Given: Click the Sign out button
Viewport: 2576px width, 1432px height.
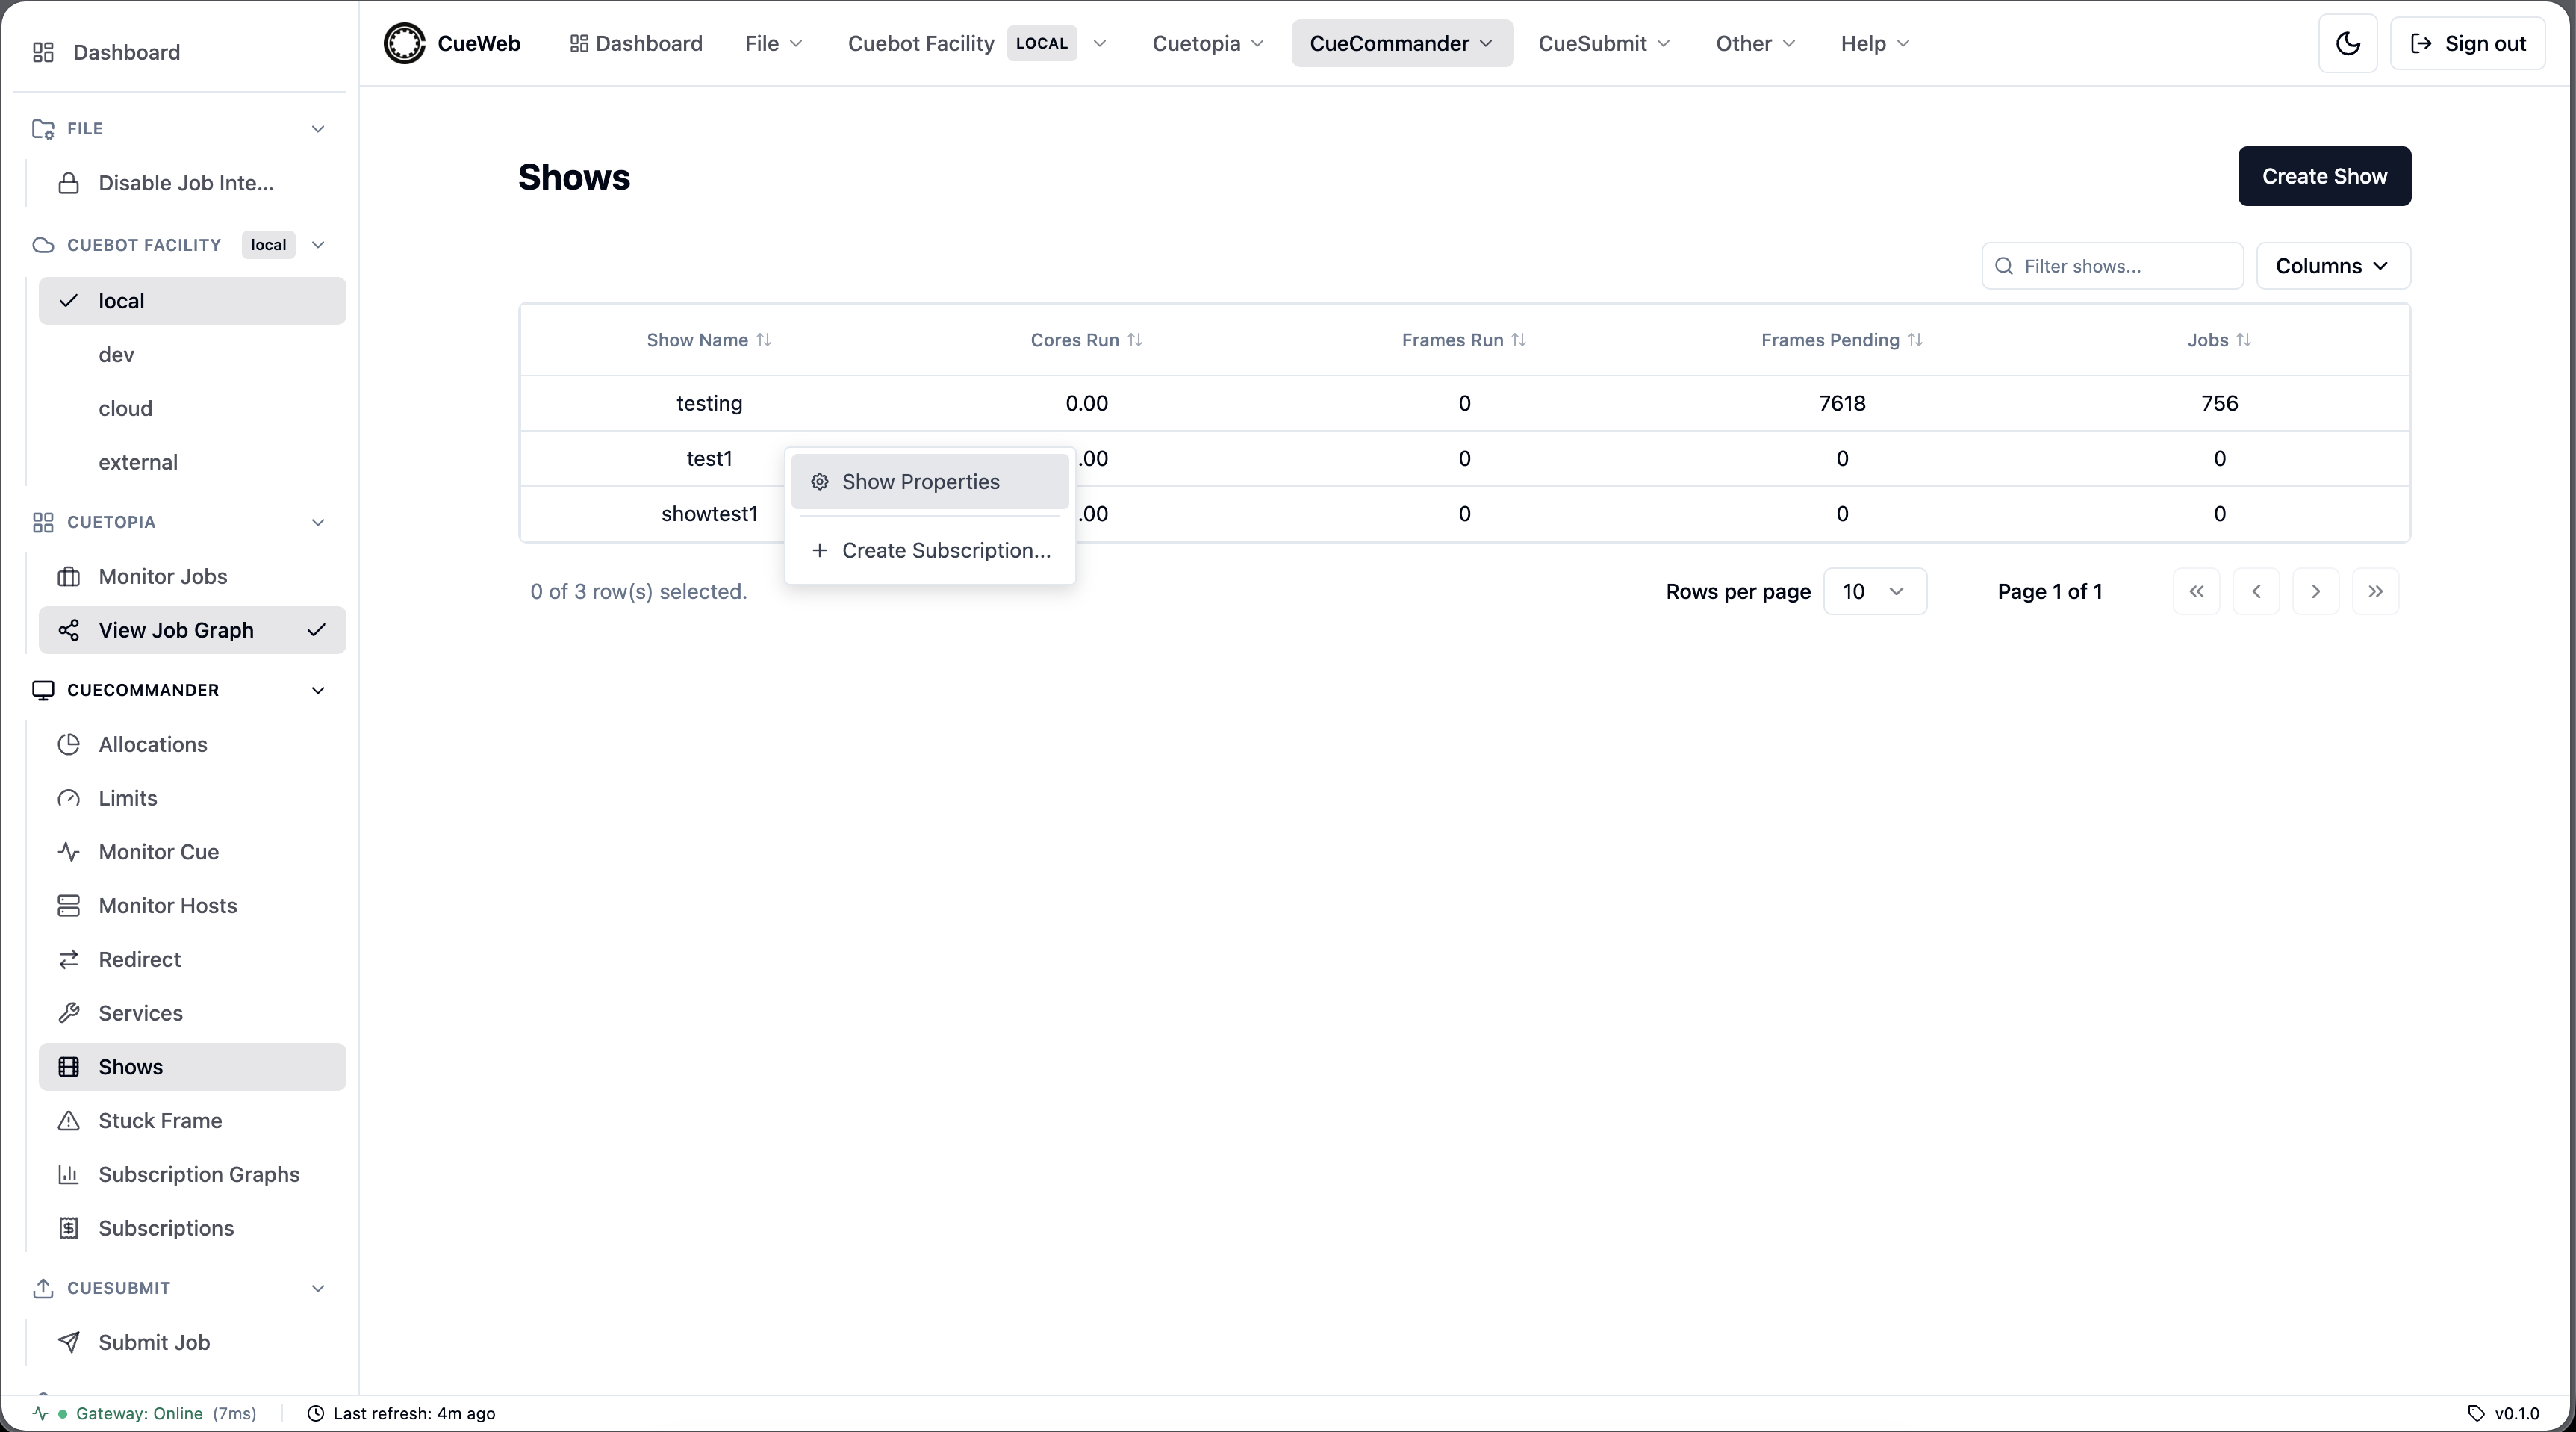Looking at the screenshot, I should (x=2467, y=43).
